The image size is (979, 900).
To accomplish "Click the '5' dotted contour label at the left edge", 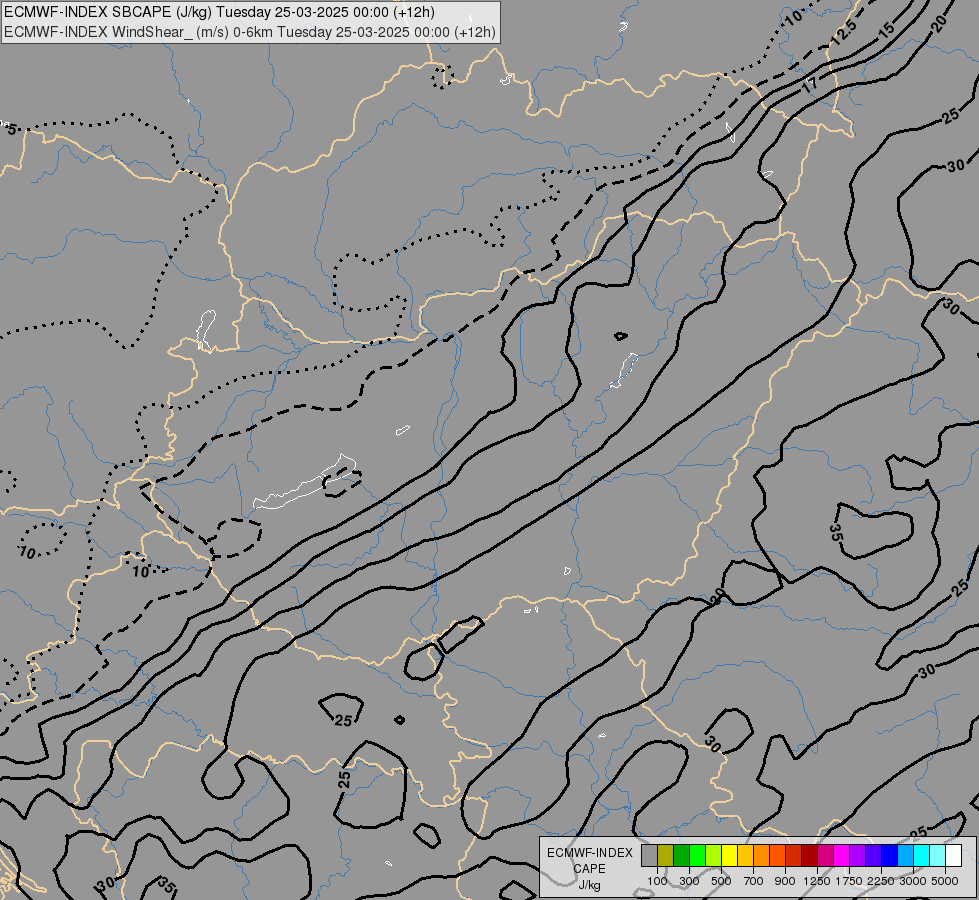I will click(12, 129).
